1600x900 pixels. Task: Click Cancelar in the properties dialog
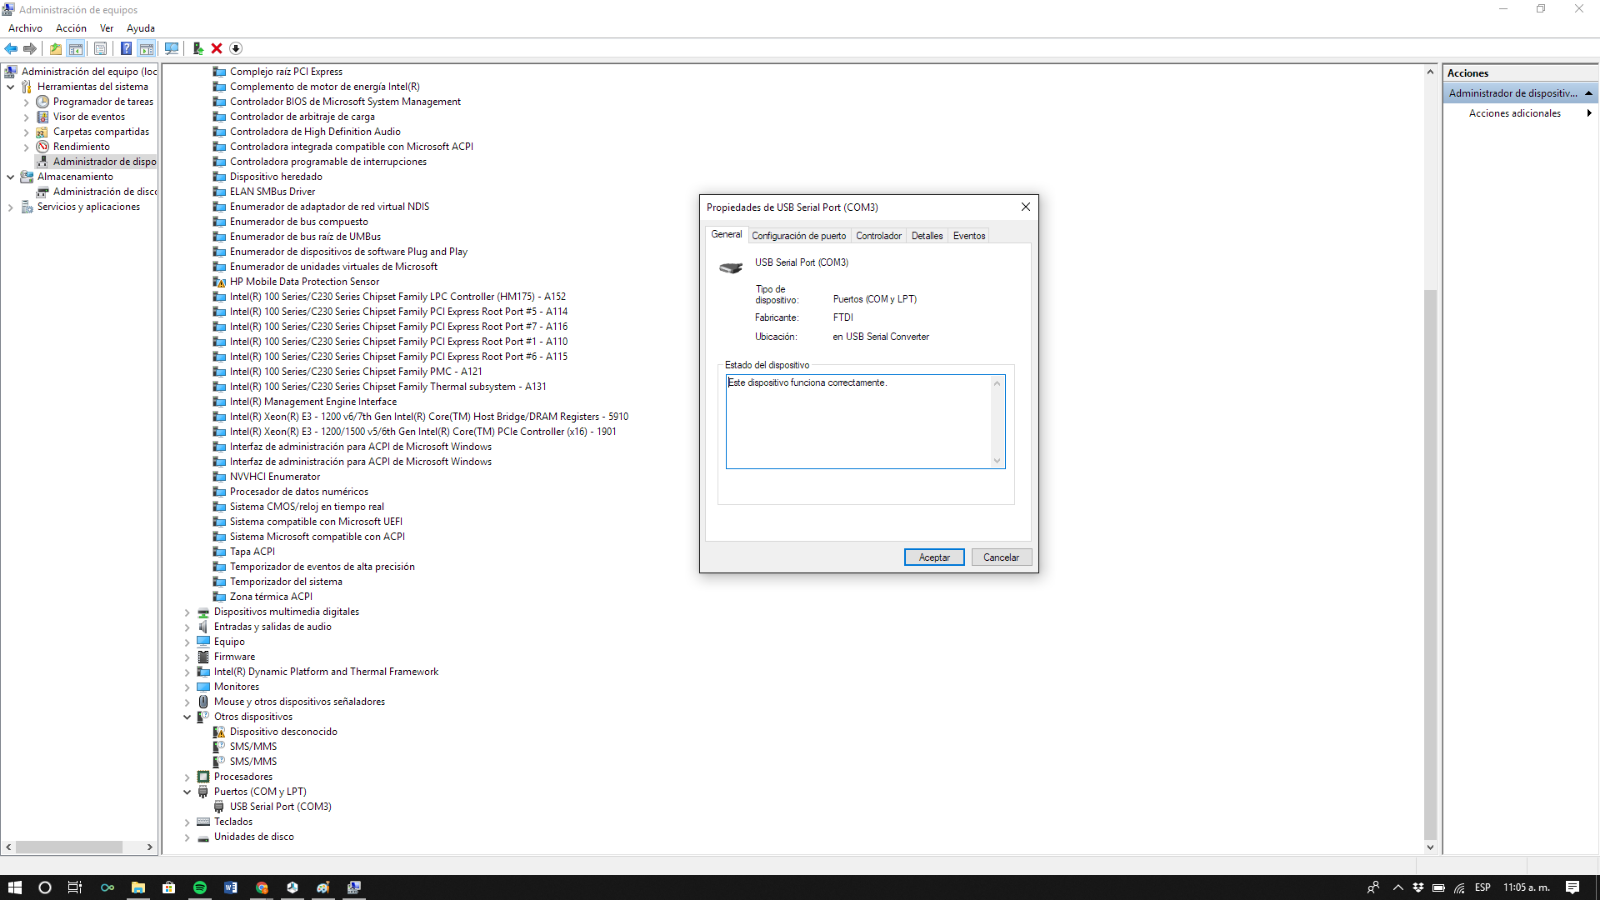pyautogui.click(x=1000, y=558)
